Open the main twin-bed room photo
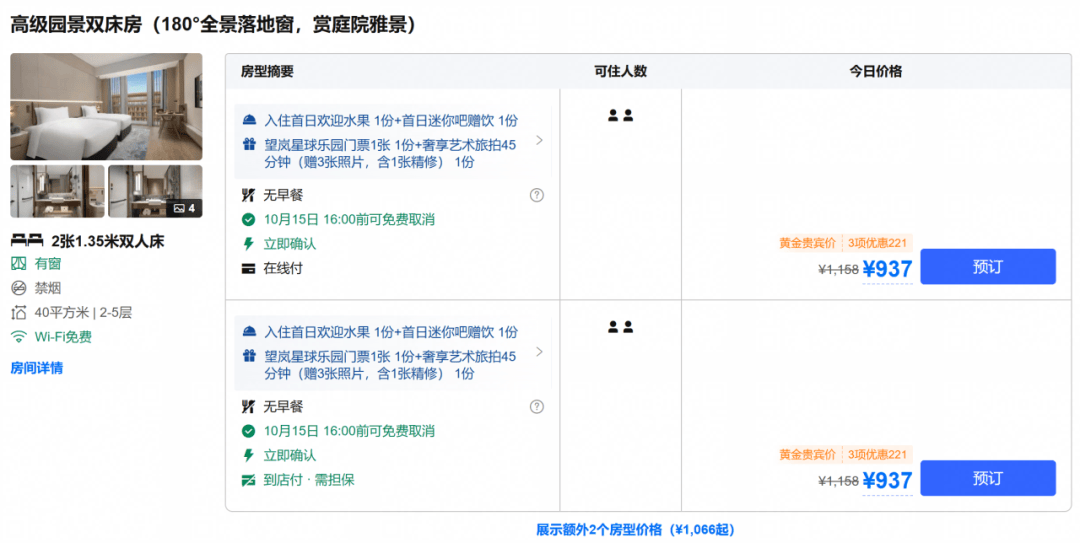1080x543 pixels. [106, 107]
